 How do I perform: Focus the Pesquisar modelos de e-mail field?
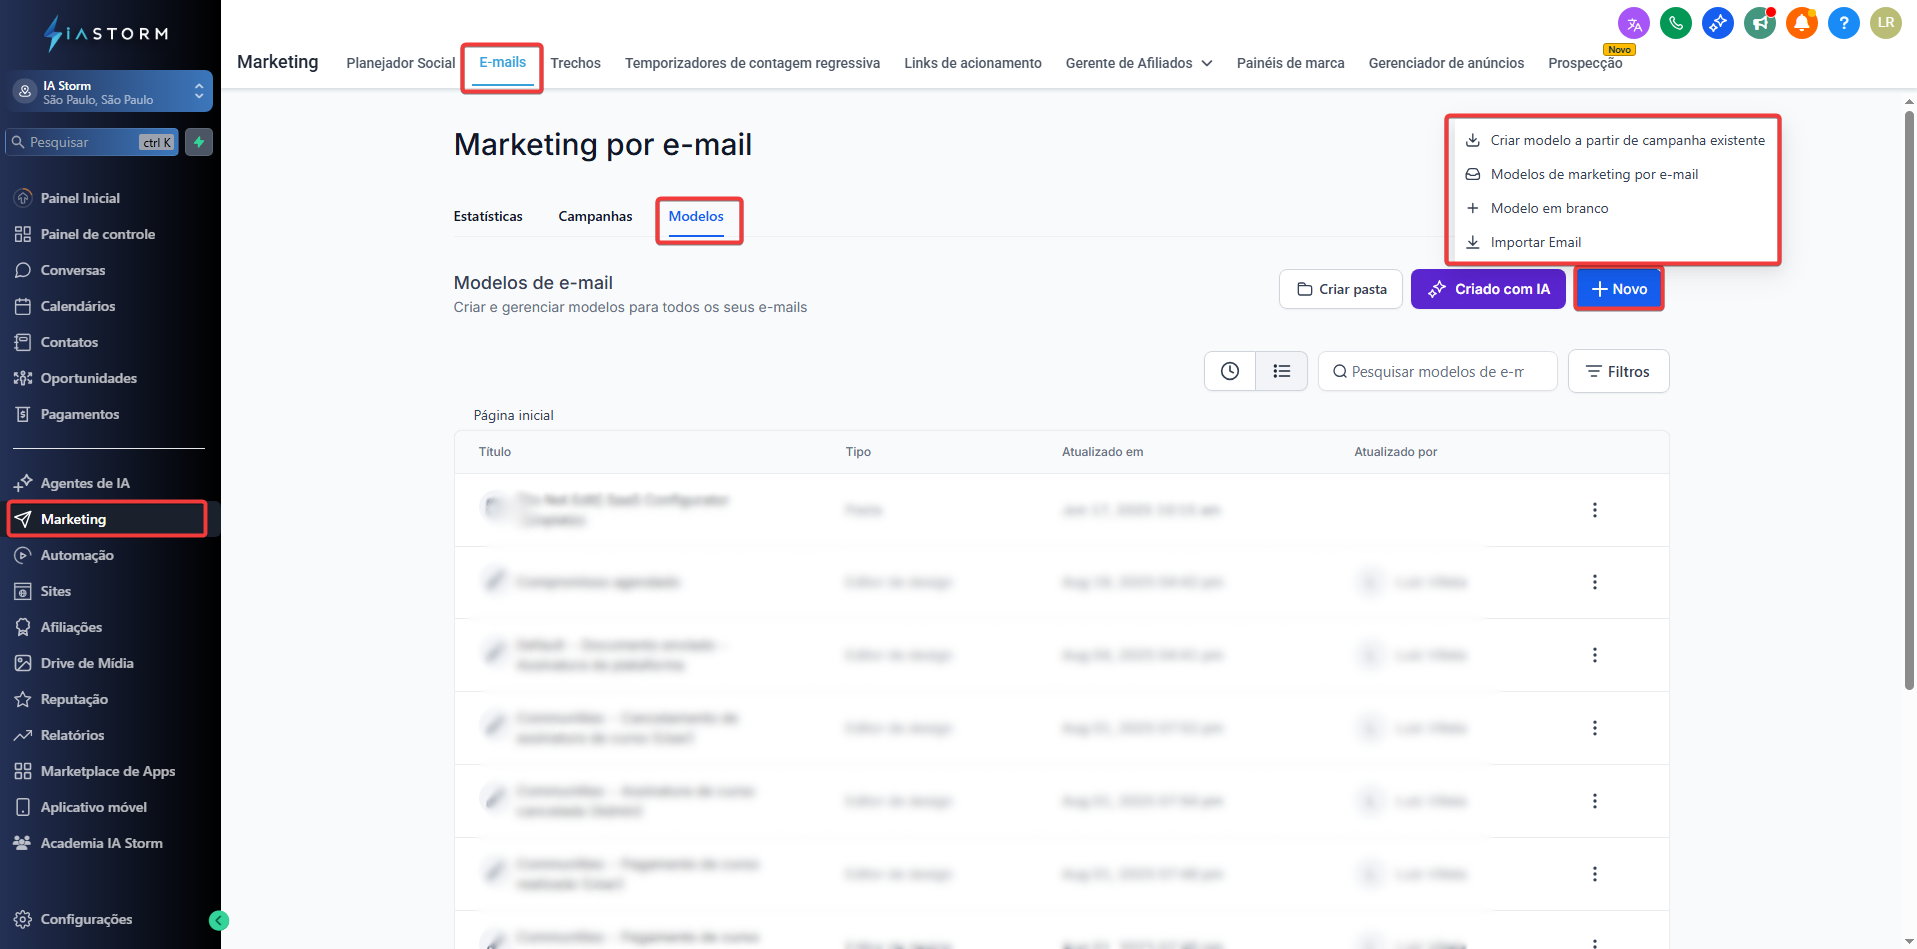[1437, 371]
